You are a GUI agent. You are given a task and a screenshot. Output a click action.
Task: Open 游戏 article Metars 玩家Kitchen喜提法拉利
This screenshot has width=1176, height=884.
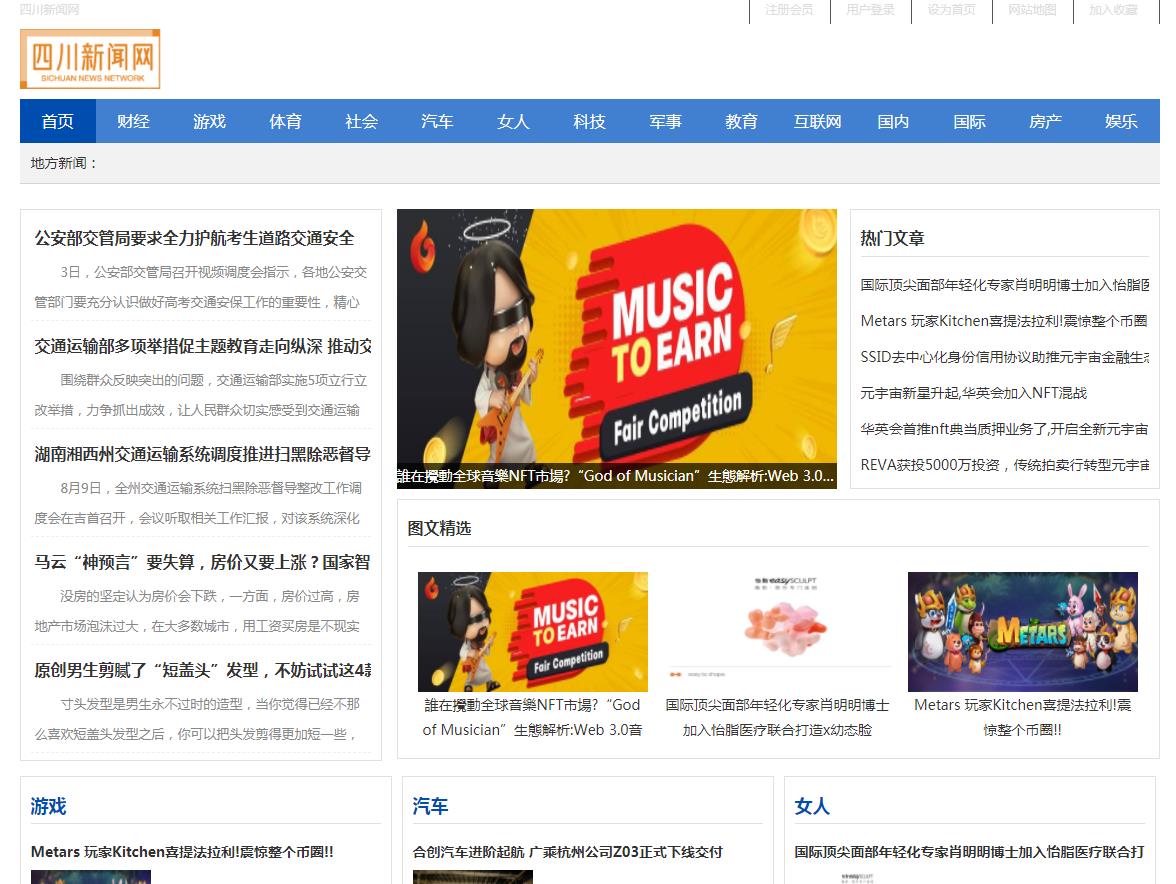pos(182,853)
